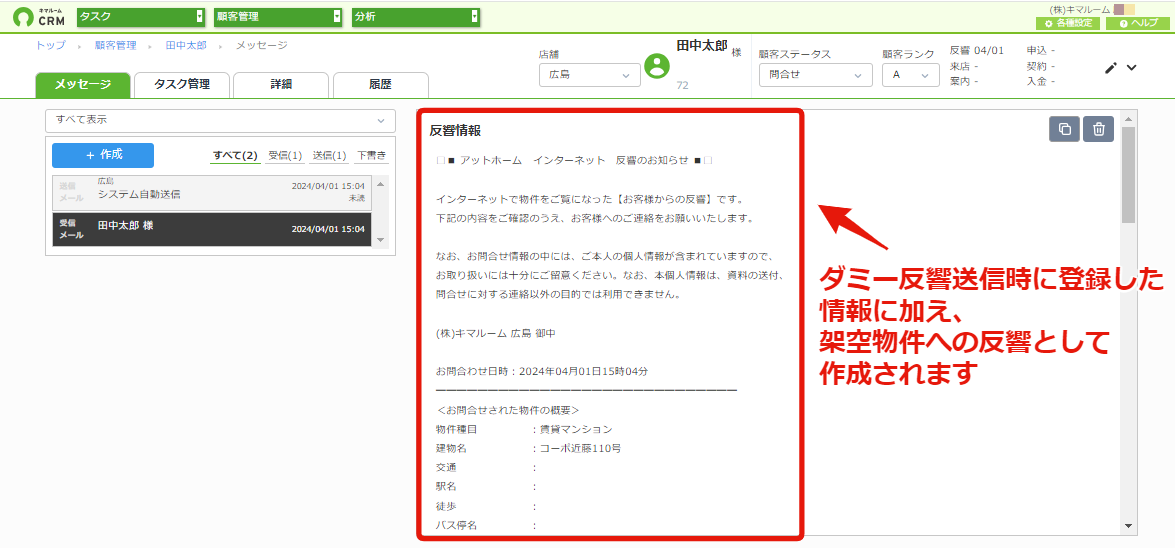Open the 顧客管理 dropdown menu
The image size is (1175, 548).
click(x=278, y=16)
